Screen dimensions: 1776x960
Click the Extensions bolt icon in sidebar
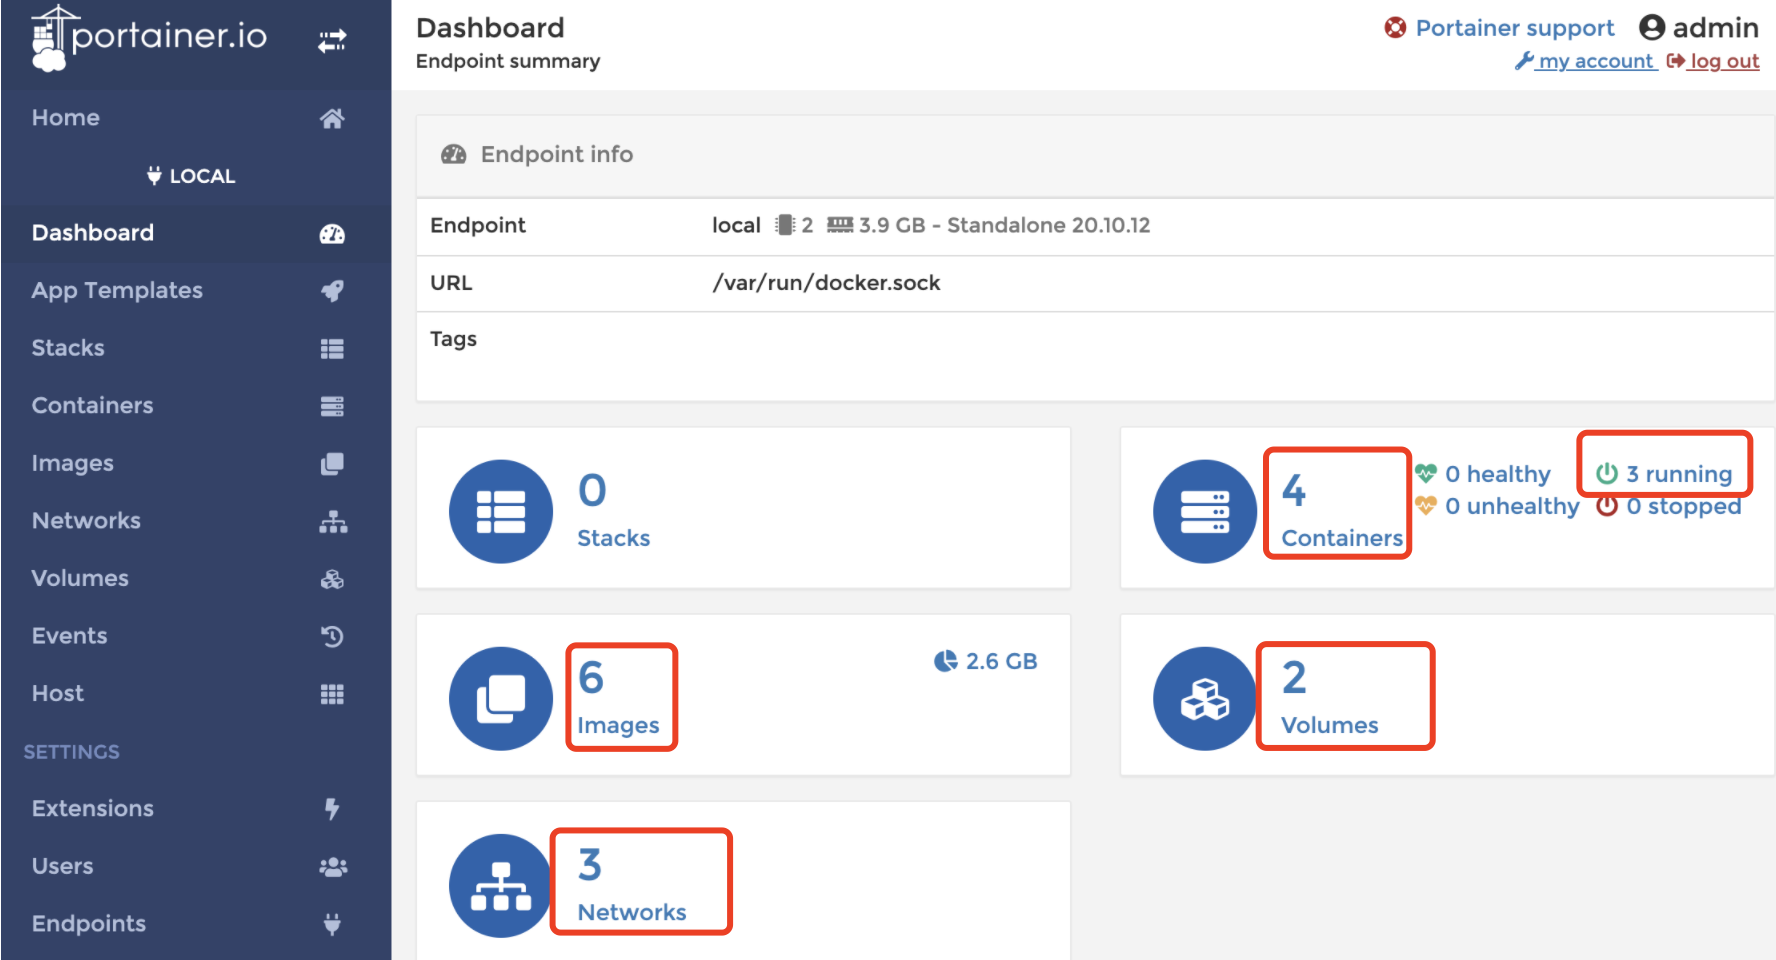tap(332, 809)
